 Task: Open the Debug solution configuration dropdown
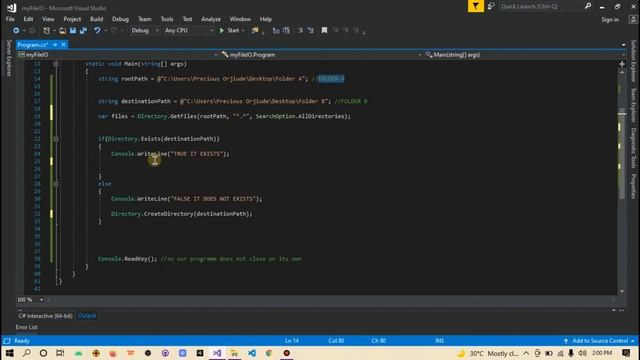click(145, 31)
